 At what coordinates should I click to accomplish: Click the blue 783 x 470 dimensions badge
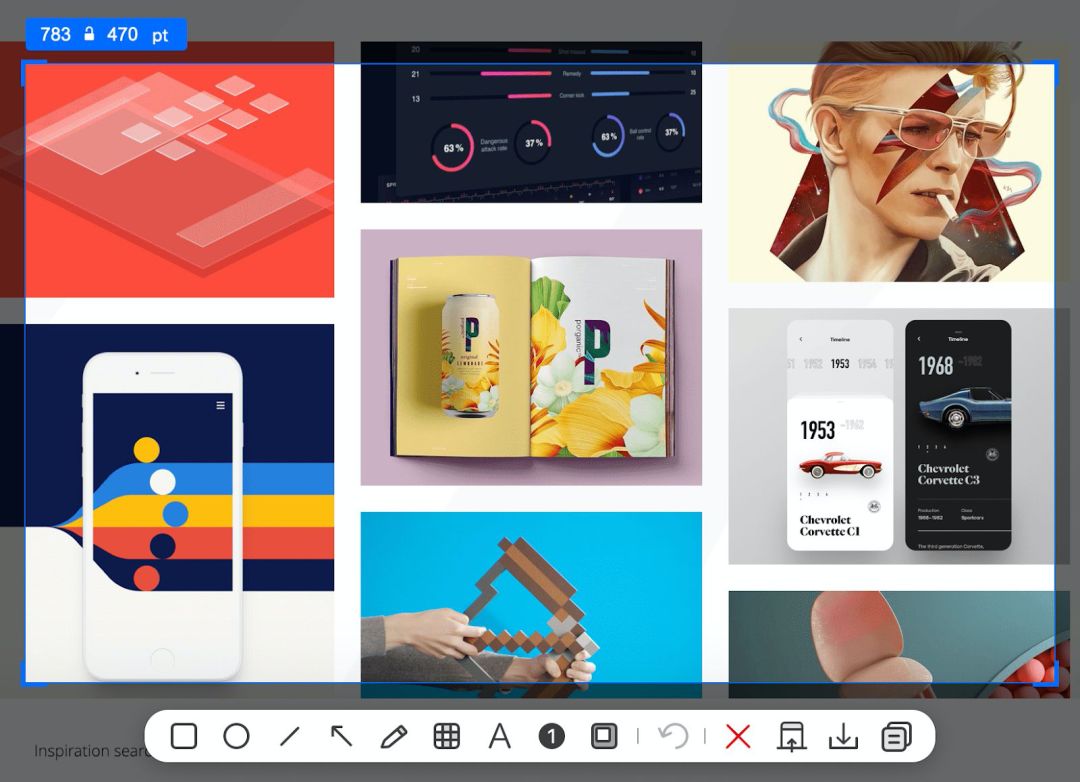[105, 33]
